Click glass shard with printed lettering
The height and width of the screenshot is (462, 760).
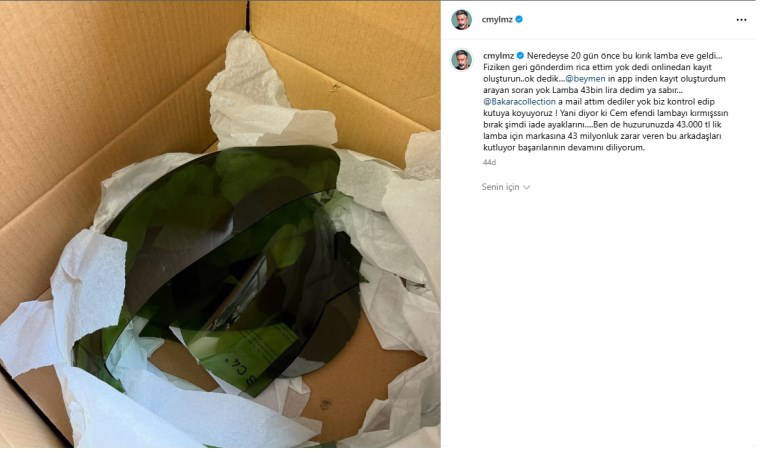tap(242, 361)
